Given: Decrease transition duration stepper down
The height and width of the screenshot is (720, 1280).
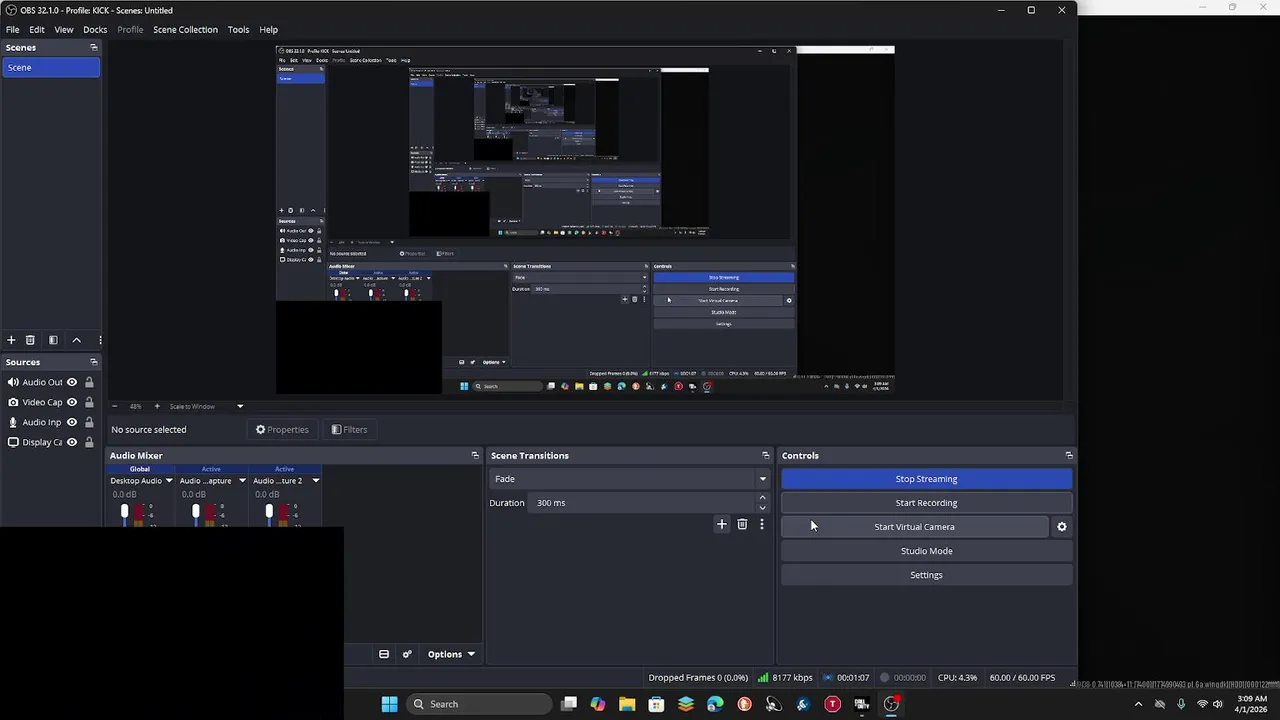Looking at the screenshot, I should 762,508.
